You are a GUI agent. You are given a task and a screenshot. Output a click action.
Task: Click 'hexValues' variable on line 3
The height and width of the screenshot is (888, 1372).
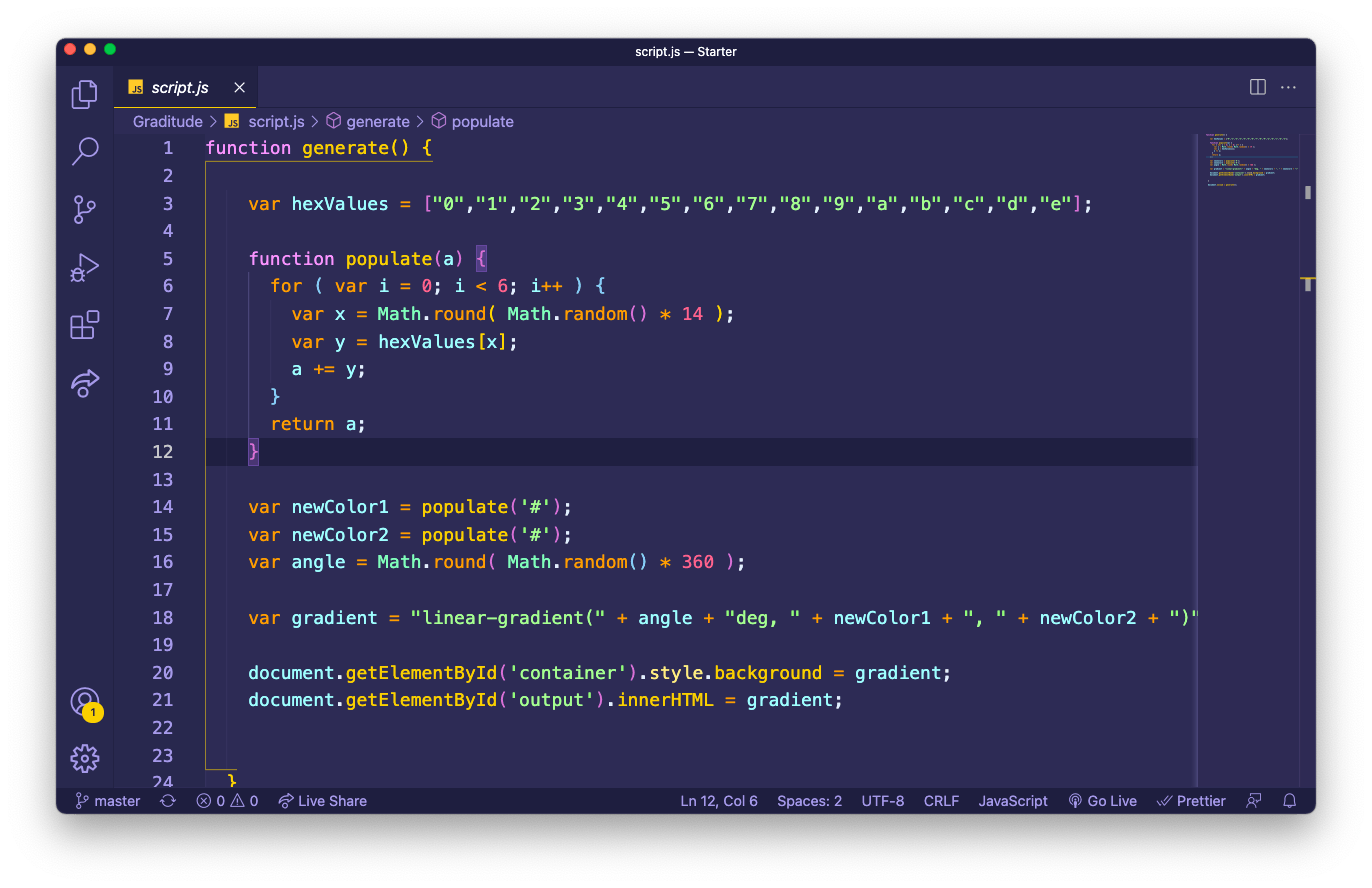340,204
